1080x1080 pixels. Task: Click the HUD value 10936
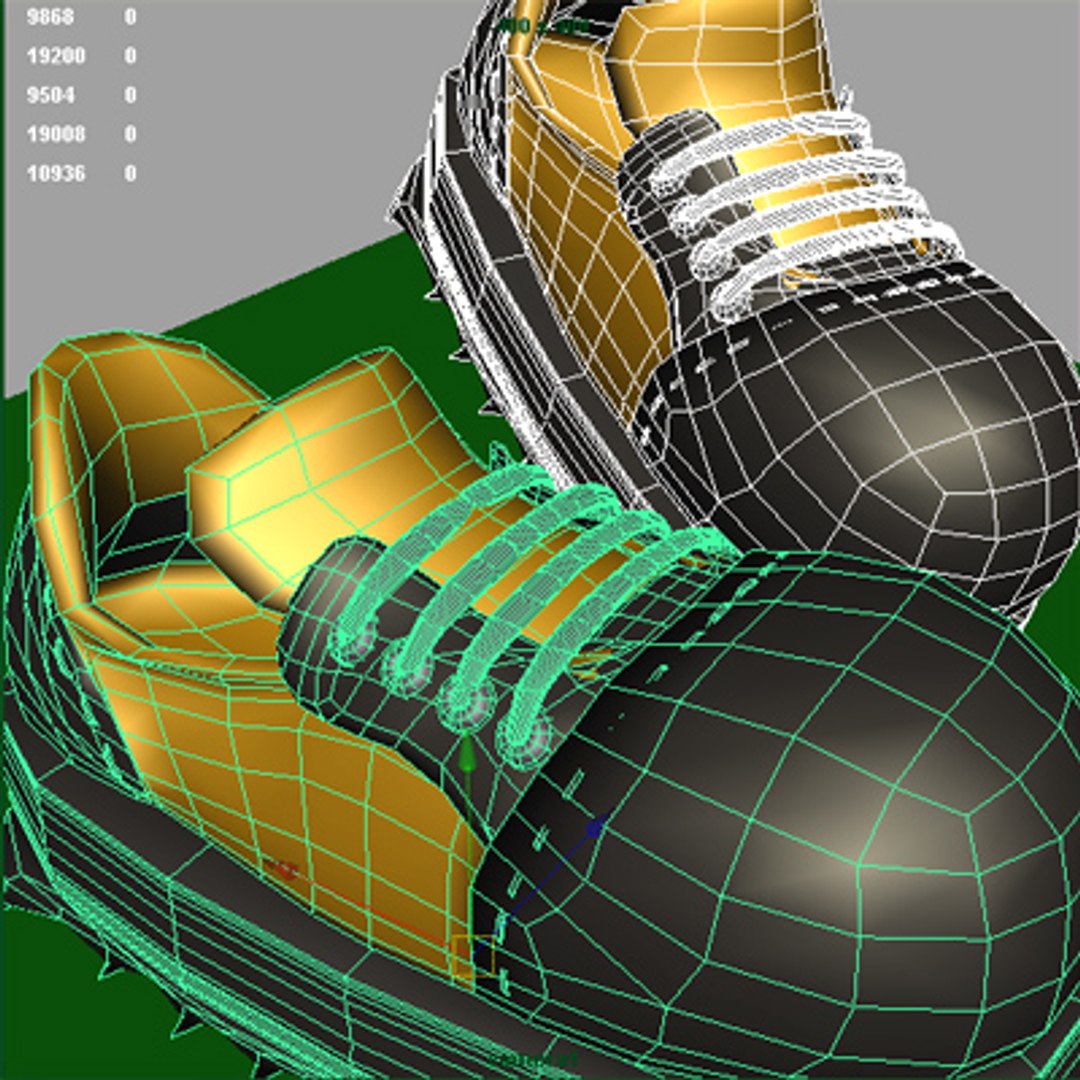click(56, 174)
